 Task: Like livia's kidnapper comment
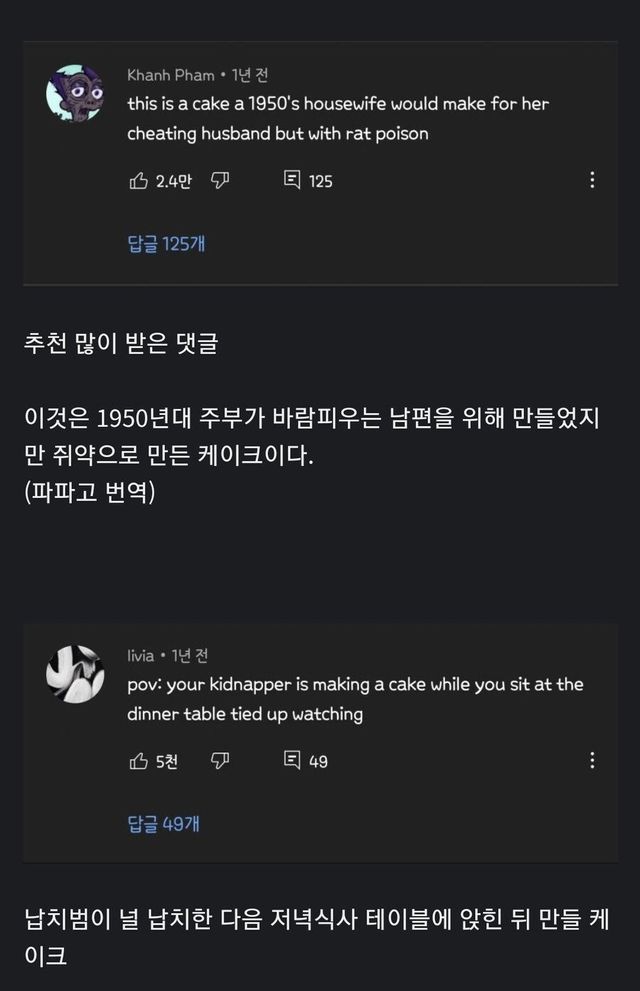(x=138, y=761)
